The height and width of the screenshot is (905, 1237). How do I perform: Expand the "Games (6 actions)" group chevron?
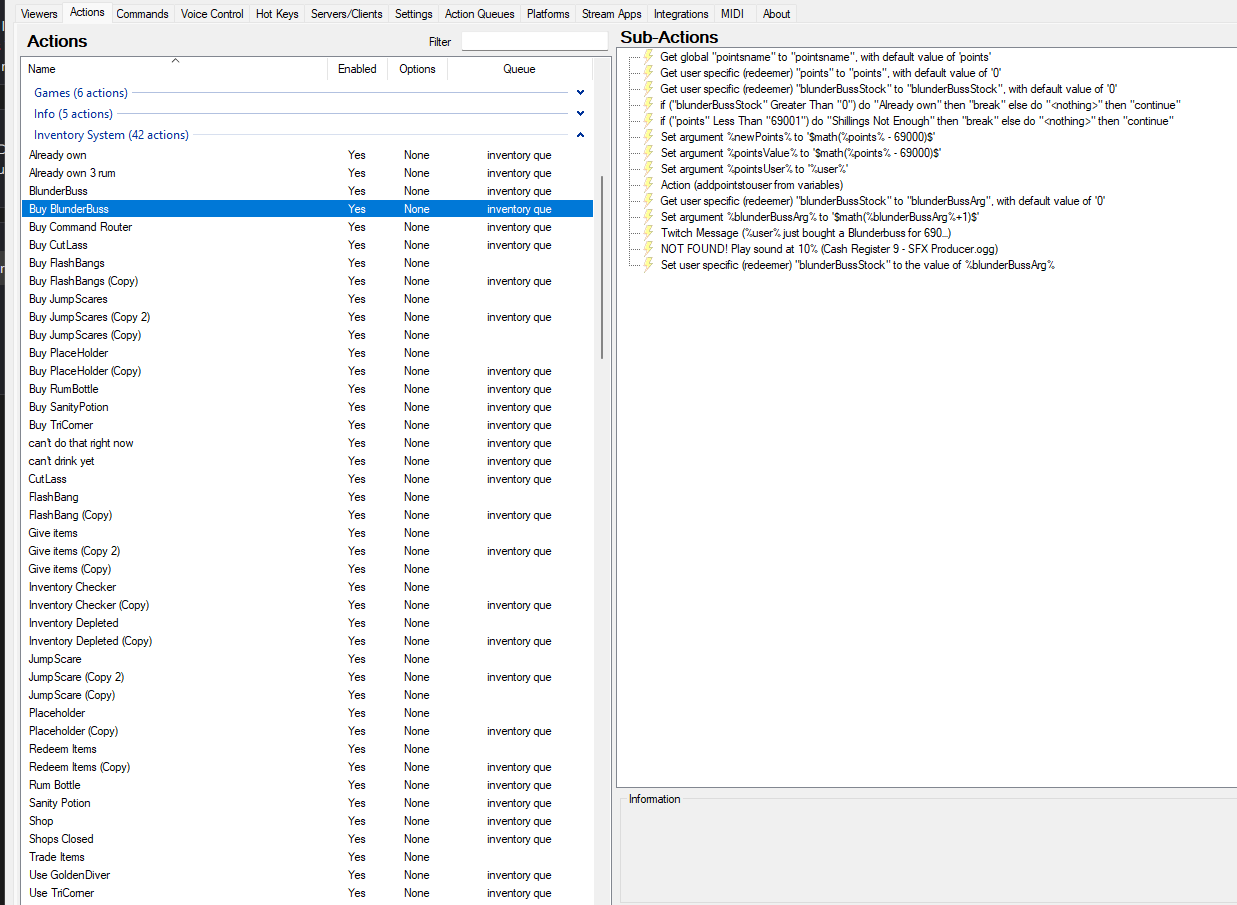coord(580,91)
